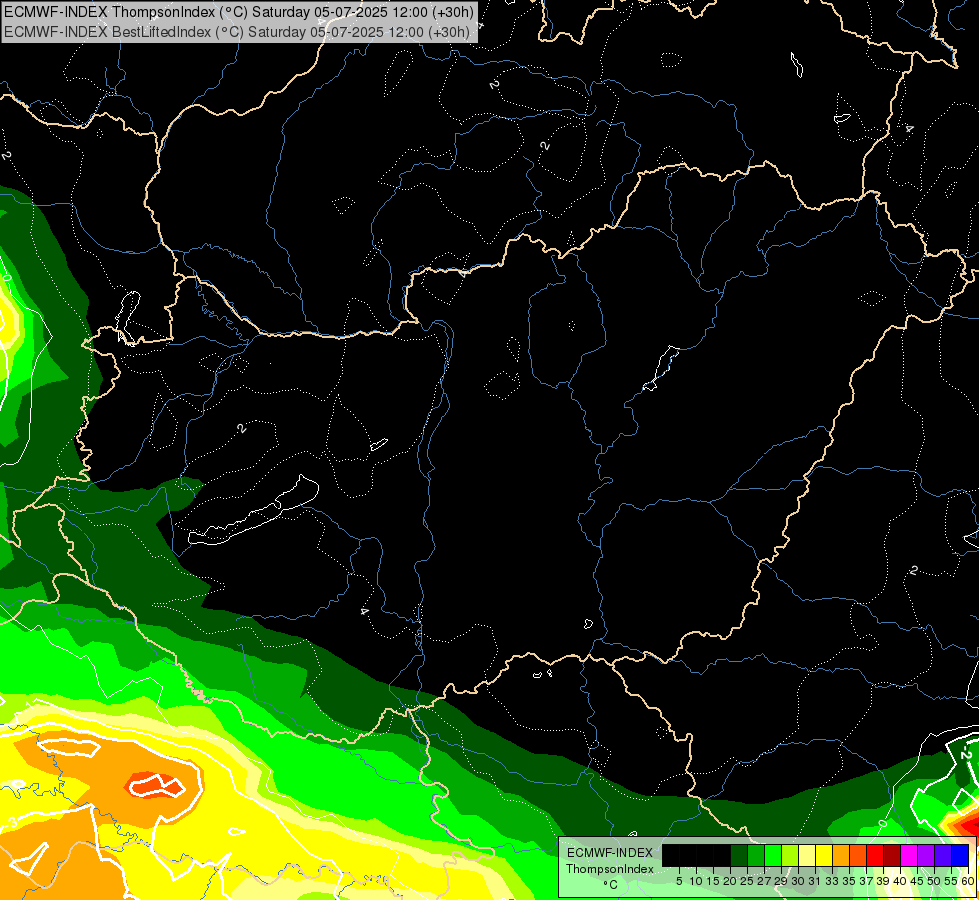Click legend scale value "10"
The width and height of the screenshot is (979, 900).
coord(696,881)
